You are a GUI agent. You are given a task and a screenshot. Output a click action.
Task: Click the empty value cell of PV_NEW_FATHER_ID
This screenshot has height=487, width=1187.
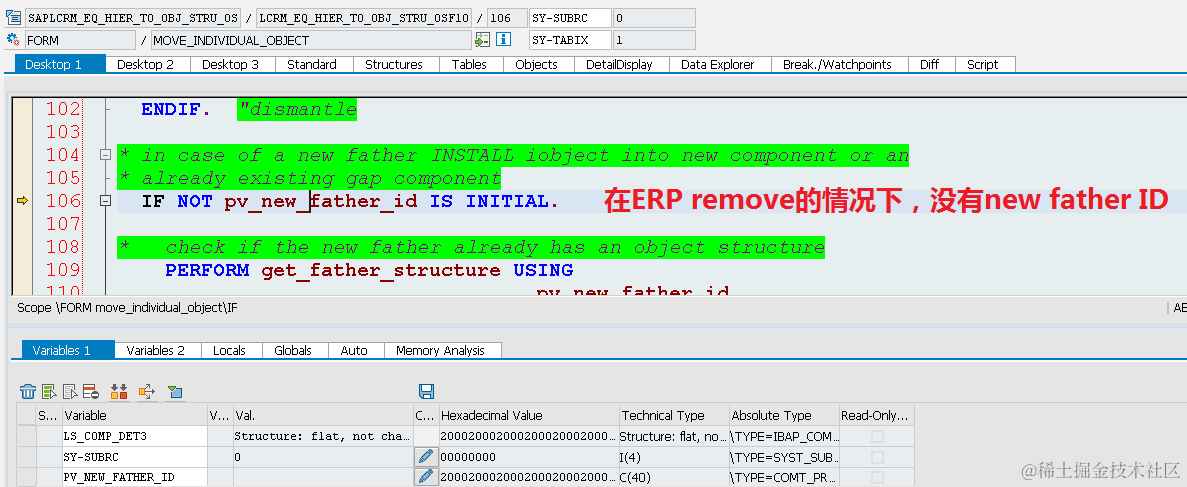pos(322,477)
